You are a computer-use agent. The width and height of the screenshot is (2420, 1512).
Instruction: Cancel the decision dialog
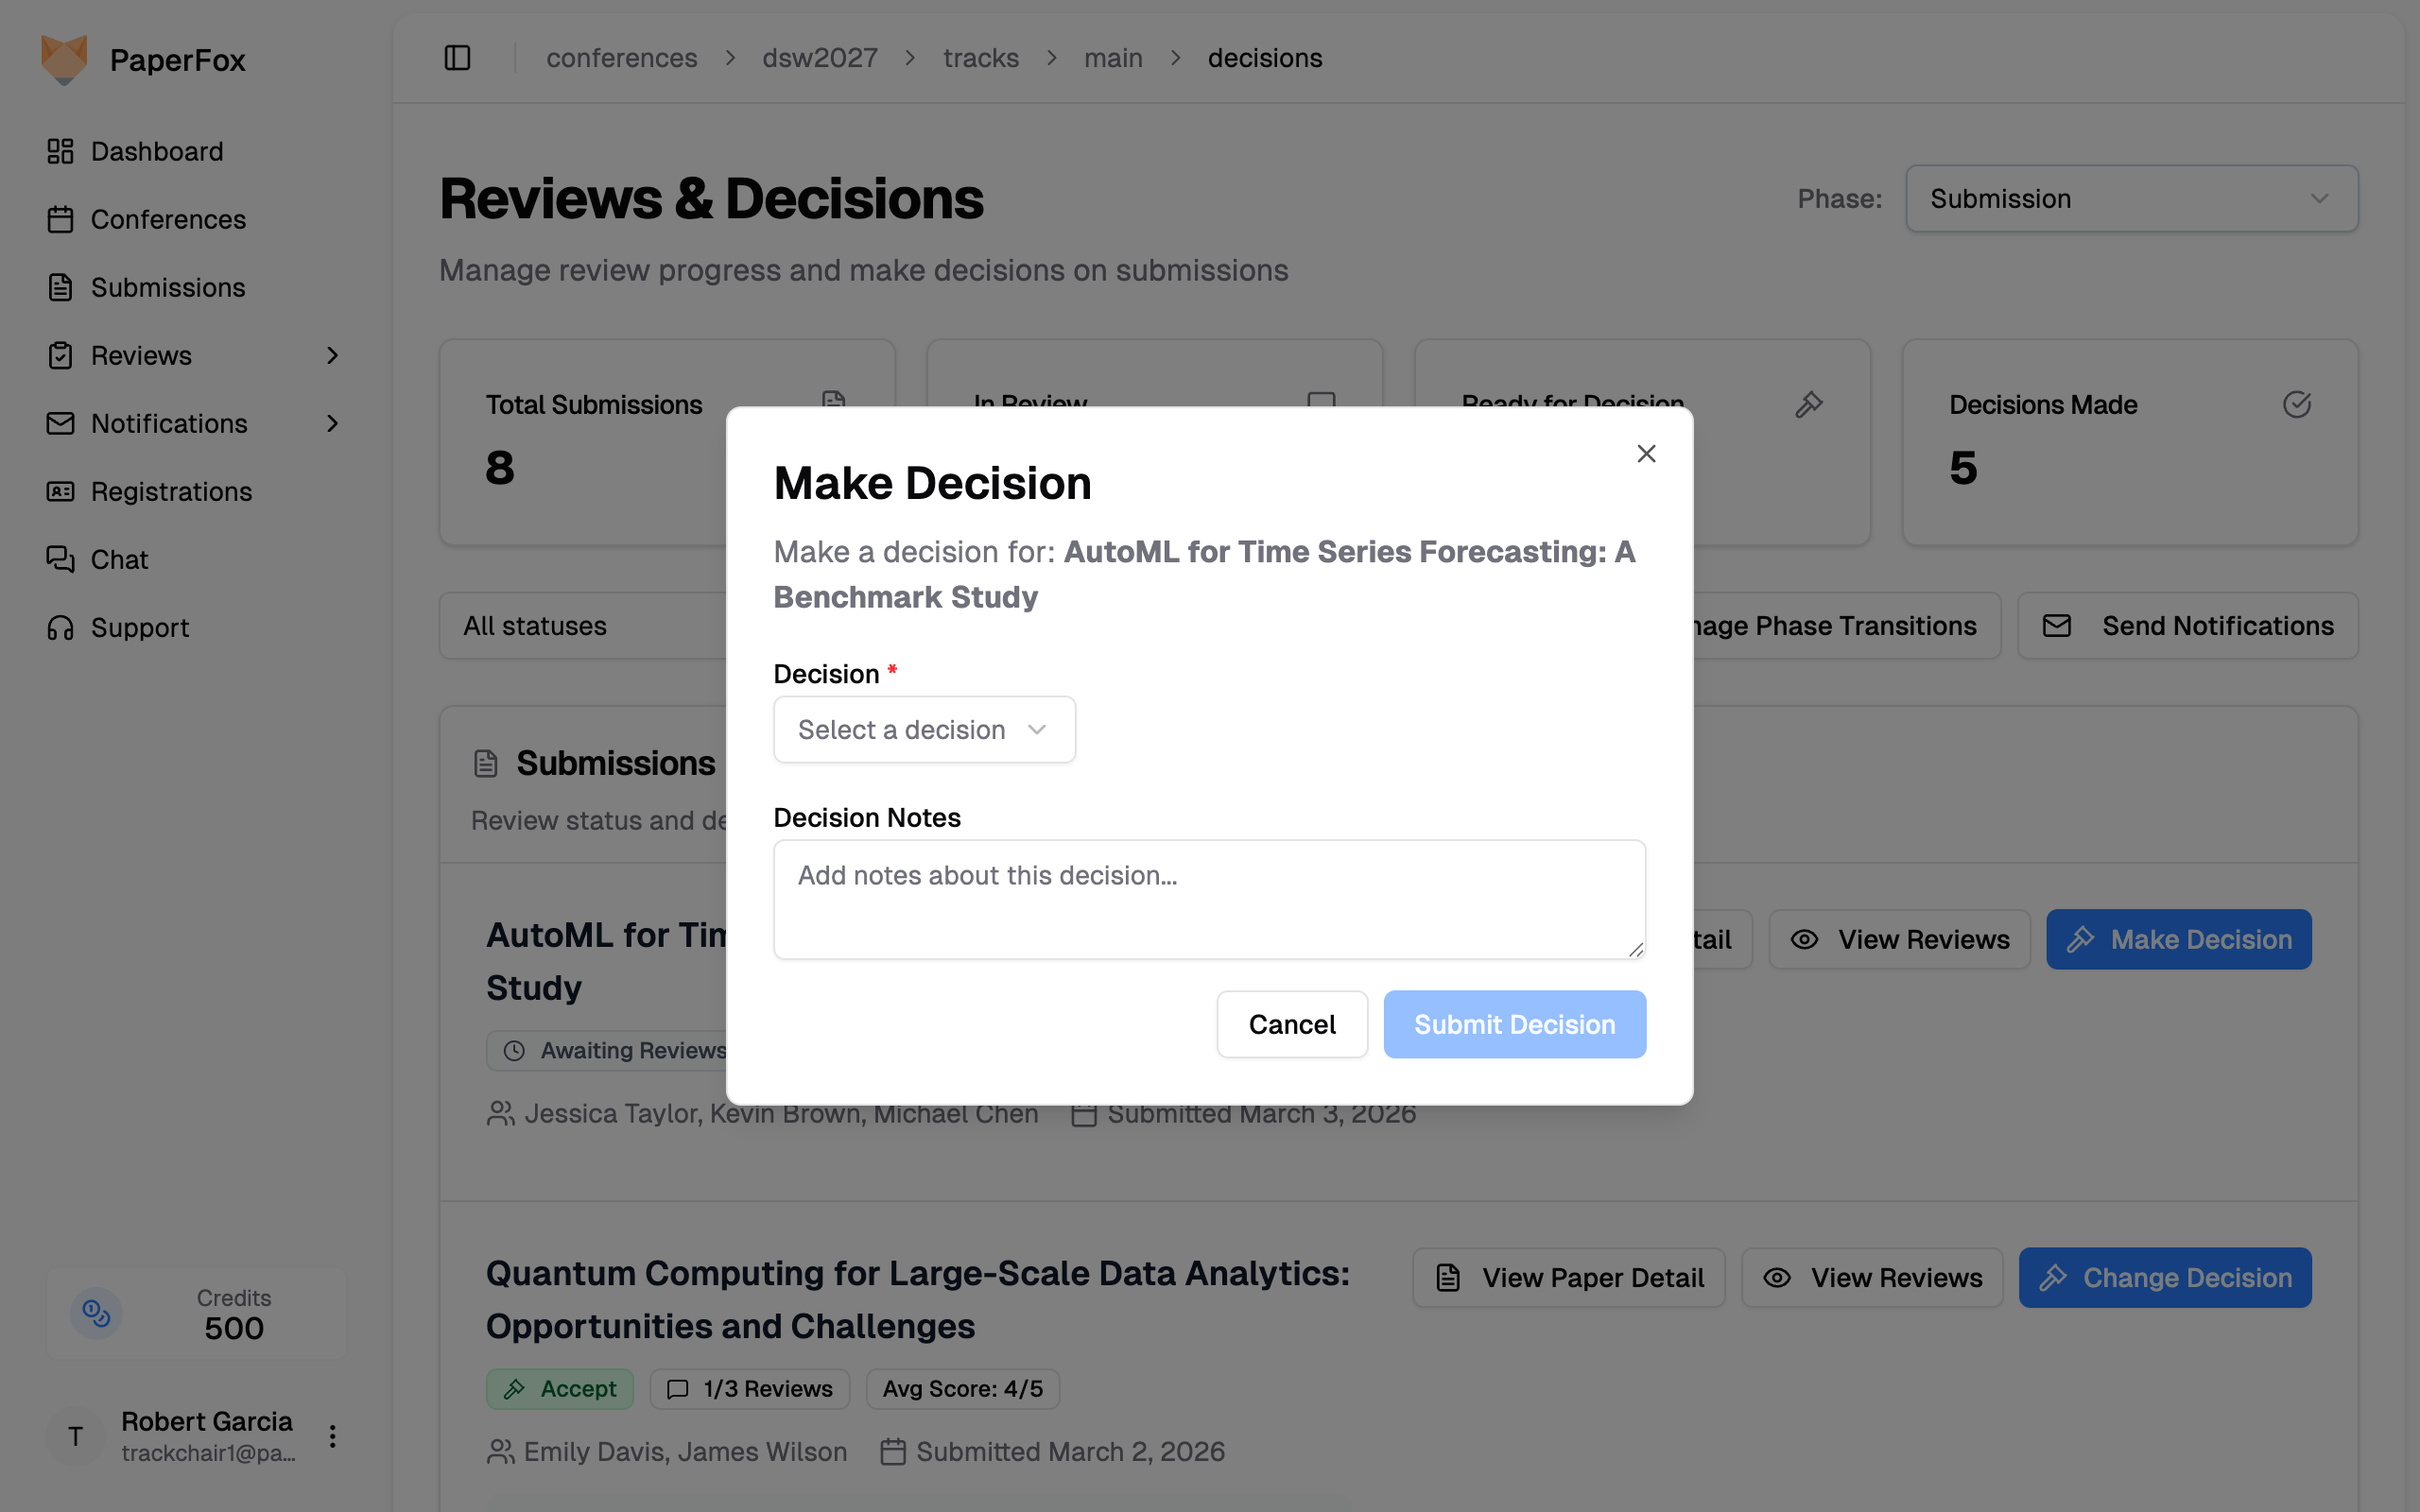[1291, 1024]
